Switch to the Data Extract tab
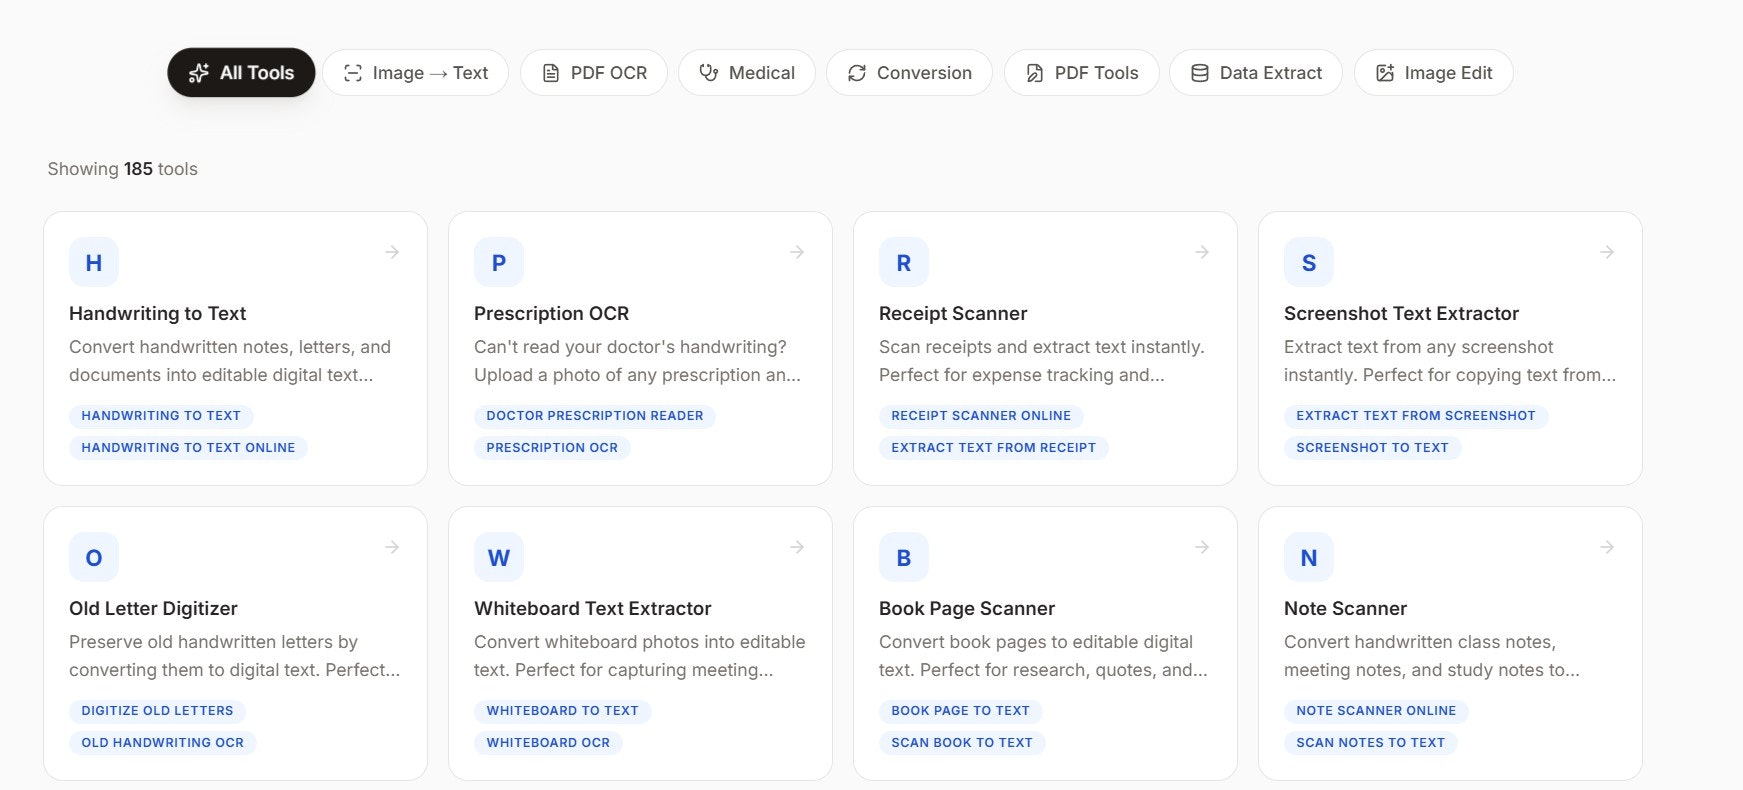1743x790 pixels. (x=1255, y=73)
